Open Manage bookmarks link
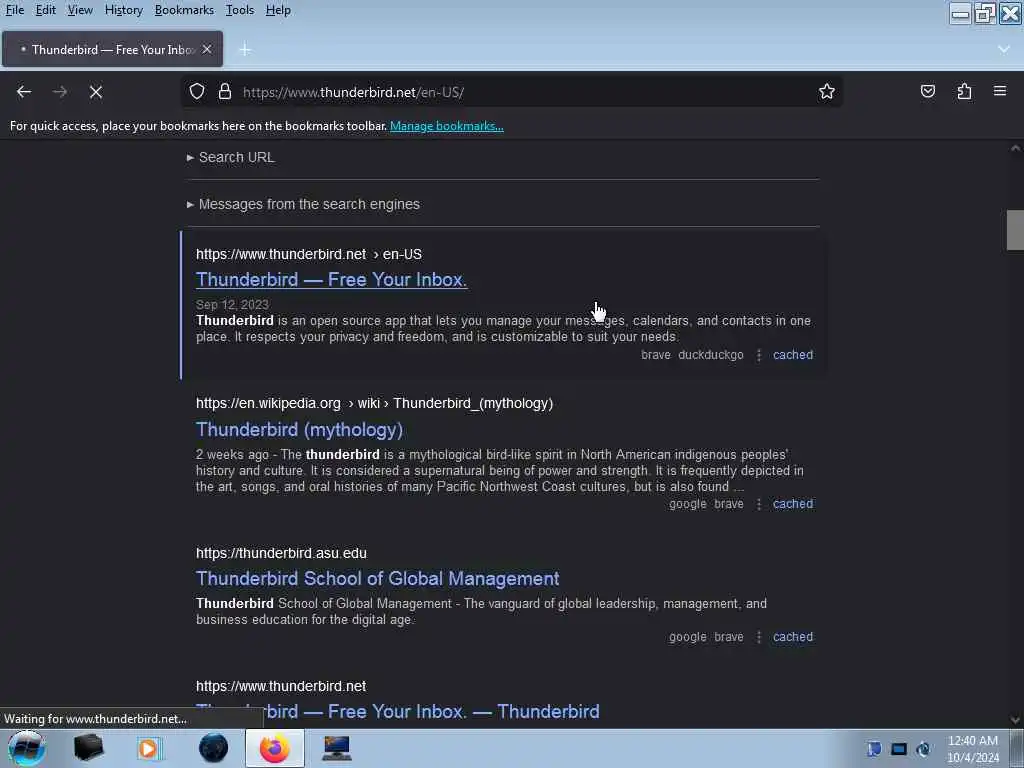 (x=447, y=126)
